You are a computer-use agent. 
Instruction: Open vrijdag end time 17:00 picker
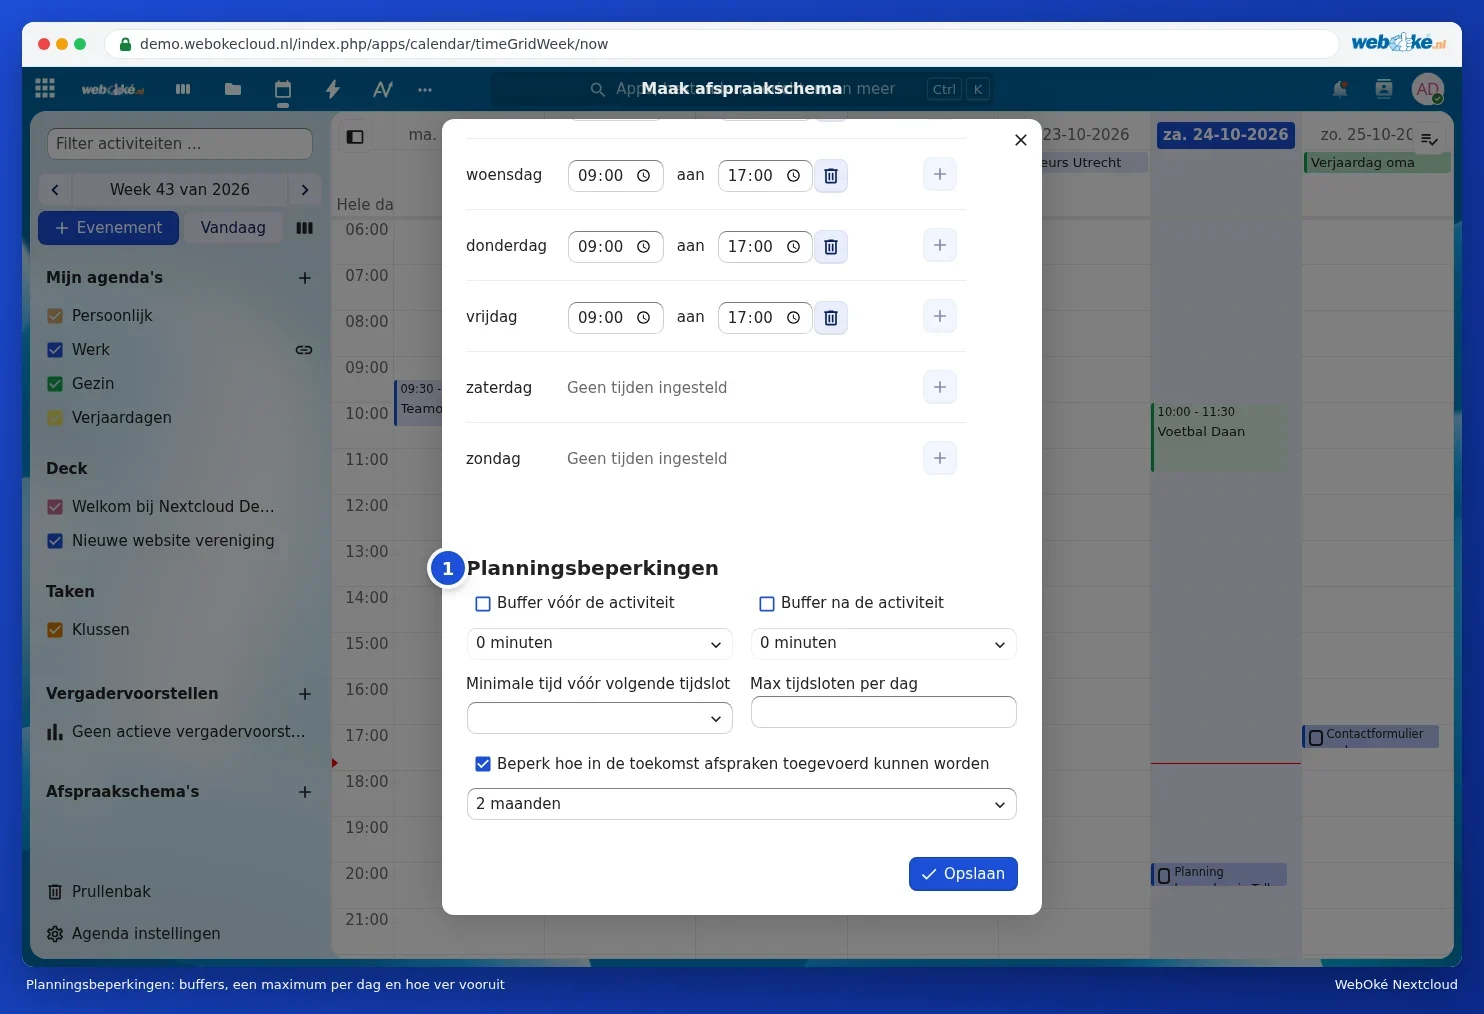click(765, 318)
